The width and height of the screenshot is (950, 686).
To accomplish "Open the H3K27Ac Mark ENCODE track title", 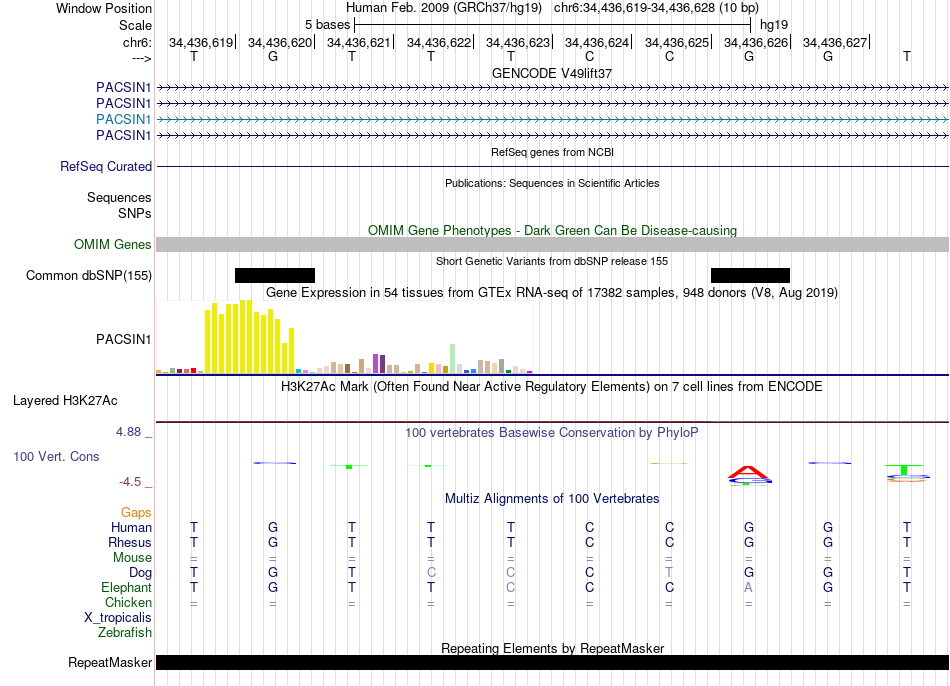I will pyautogui.click(x=552, y=387).
